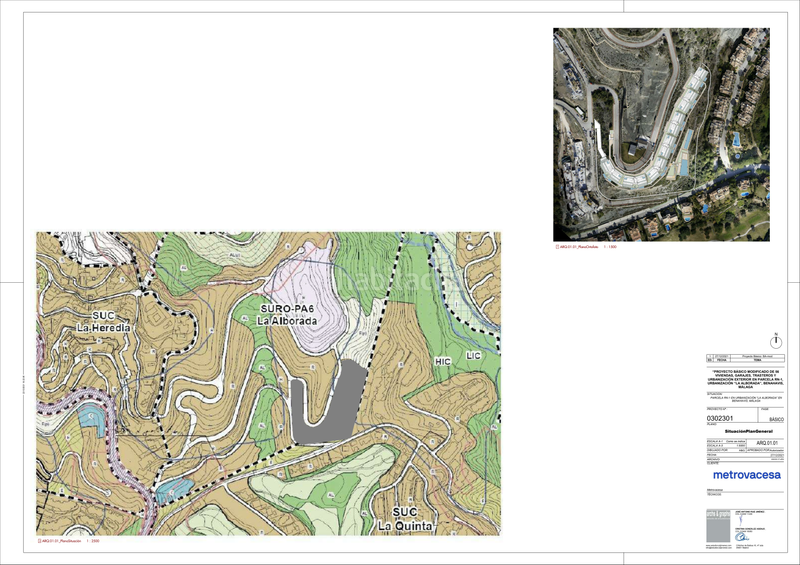The image size is (800, 565).
Task: Click the SUC La Heredia map label
Action: (104, 322)
